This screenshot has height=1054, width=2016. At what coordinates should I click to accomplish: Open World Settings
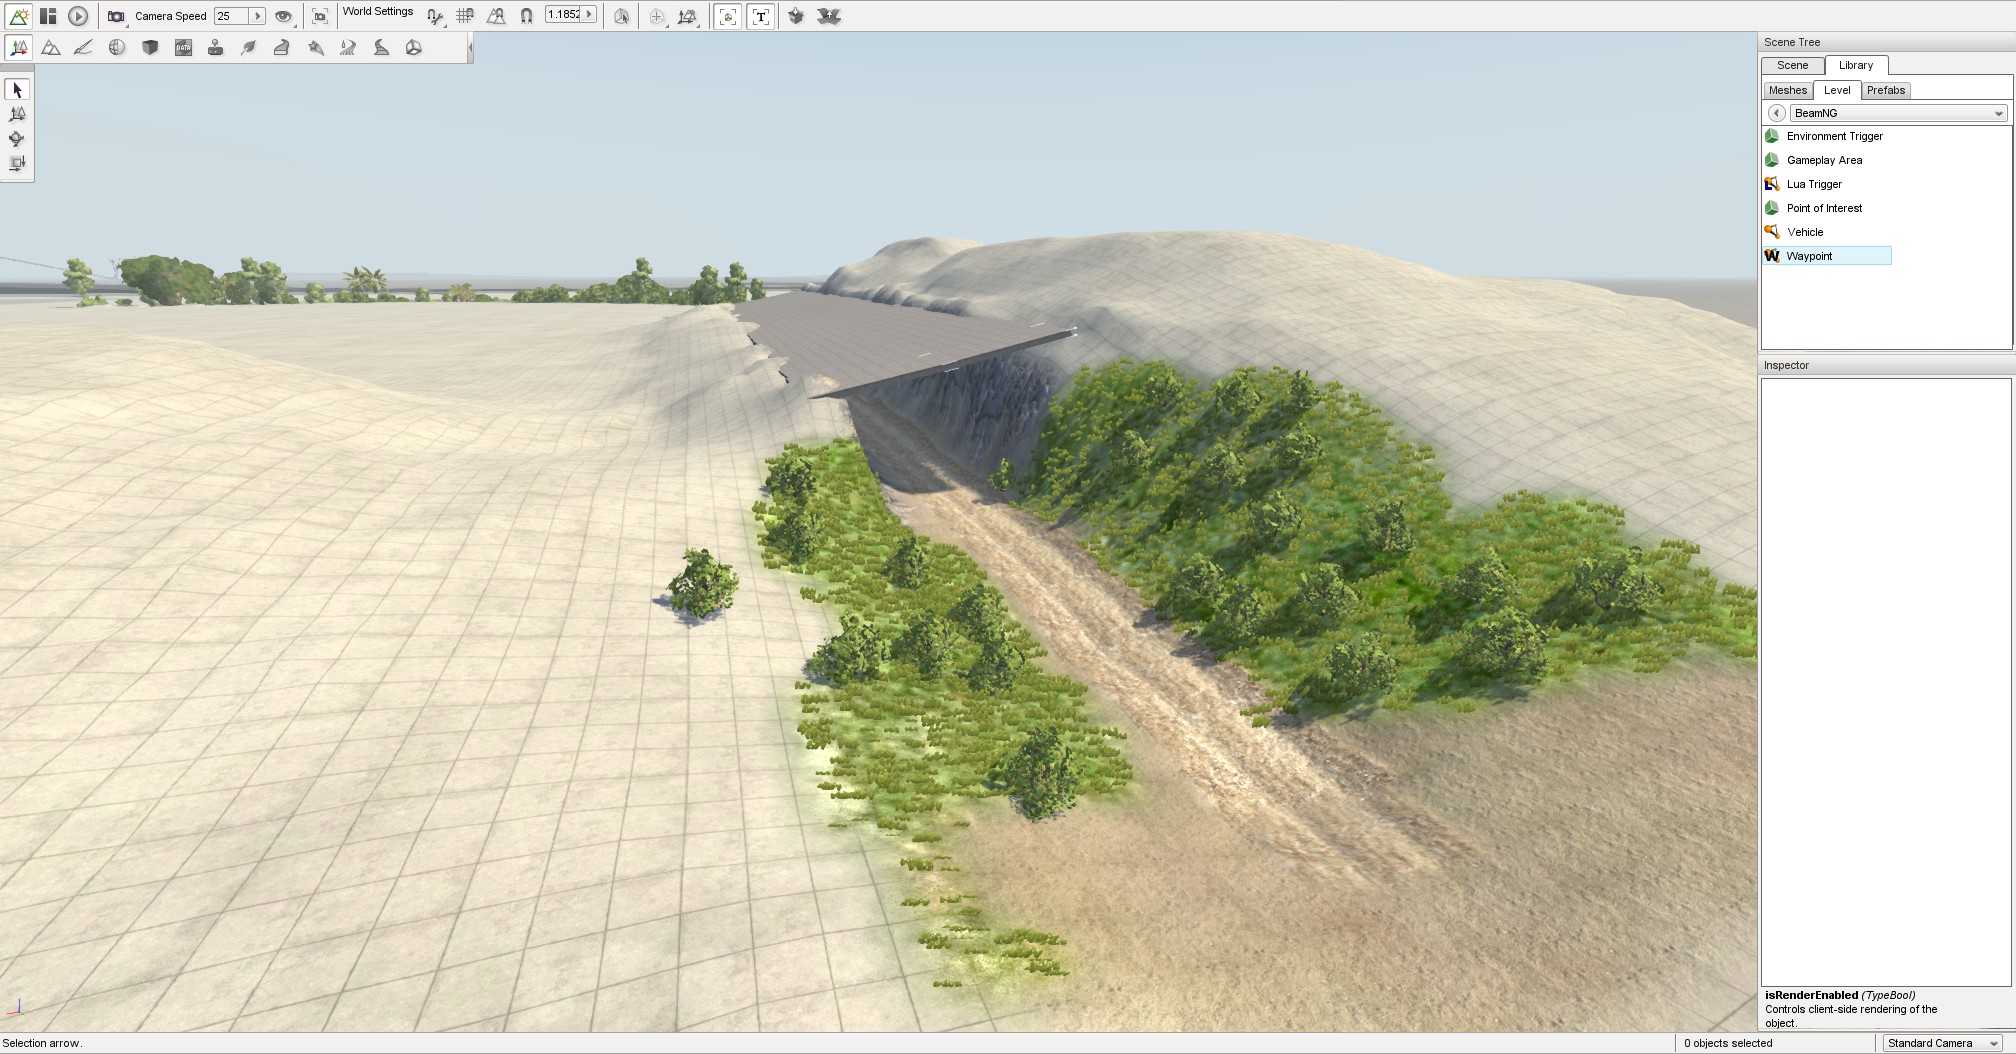pos(378,12)
